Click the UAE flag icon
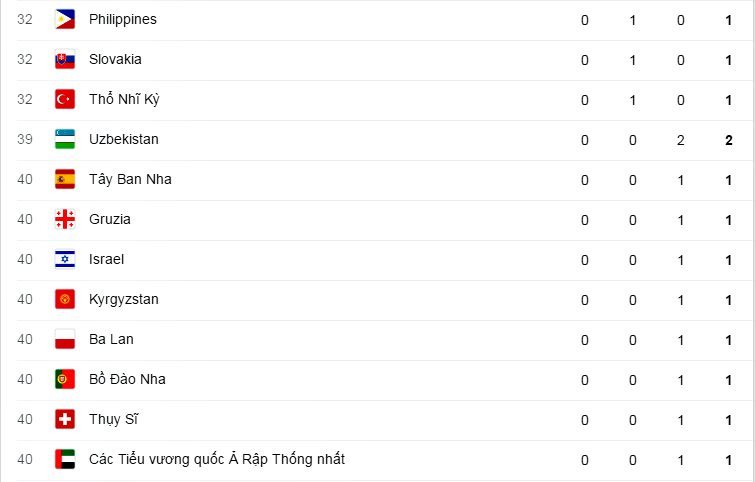Viewport: 755px width, 482px height. point(65,459)
